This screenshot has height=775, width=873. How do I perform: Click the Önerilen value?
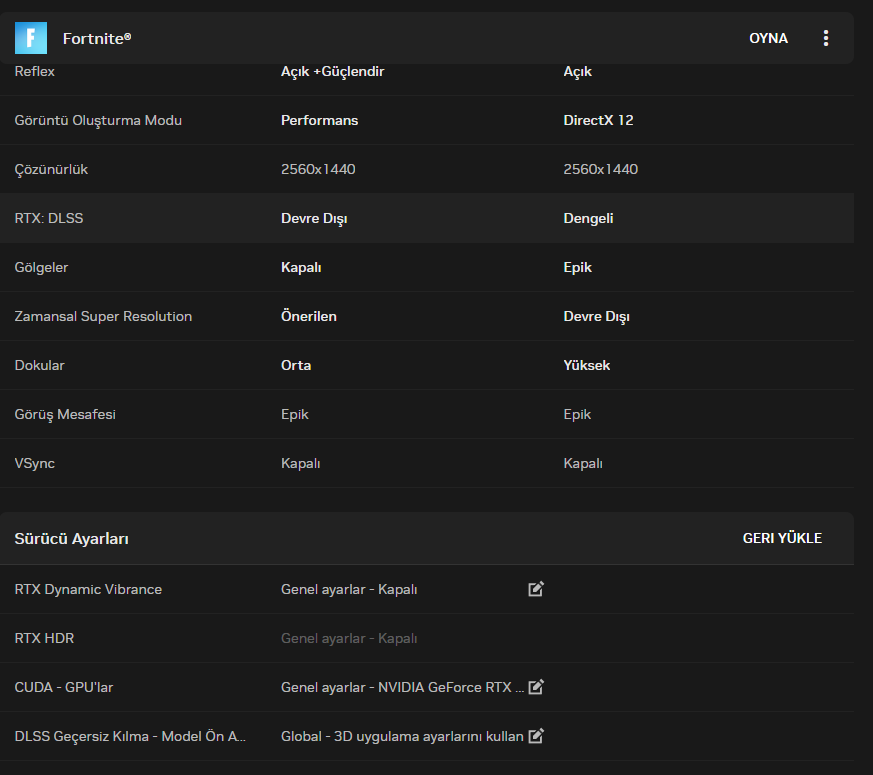click(309, 316)
